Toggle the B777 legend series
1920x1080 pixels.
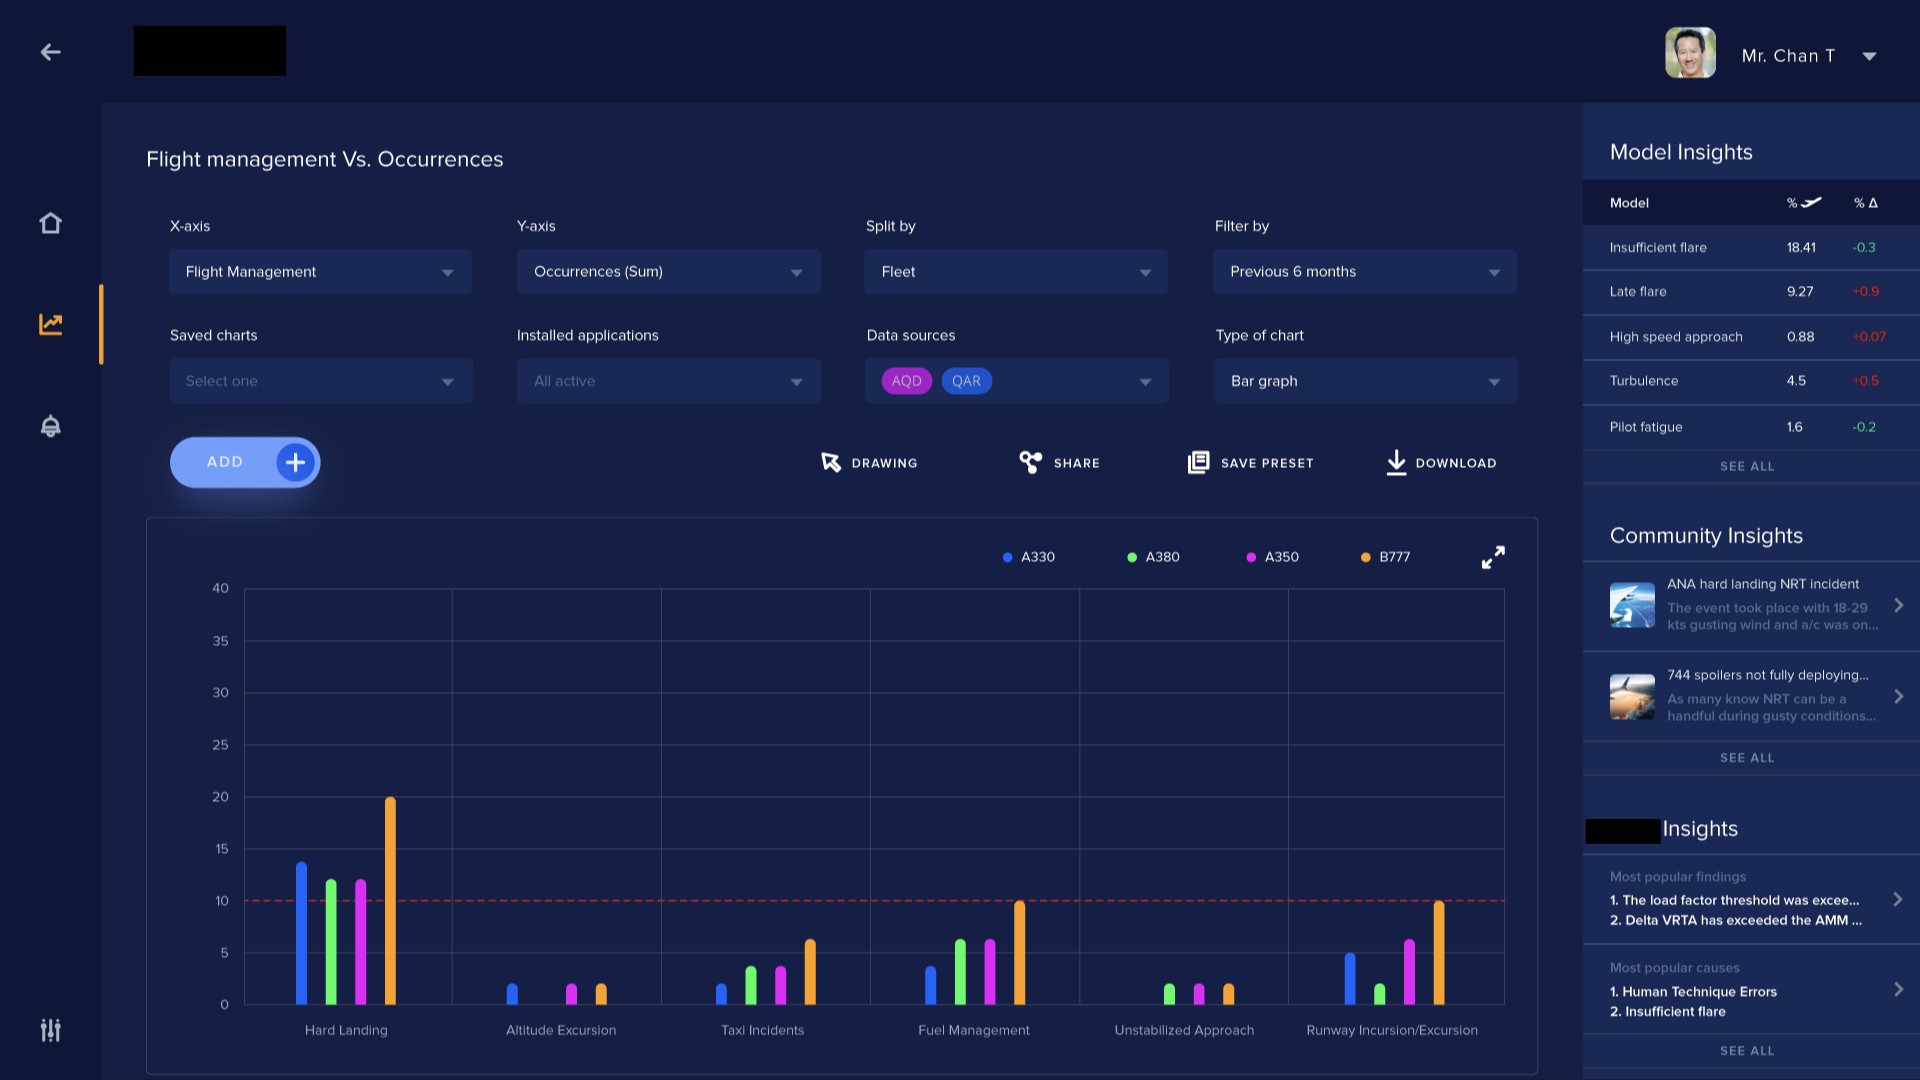(1386, 557)
